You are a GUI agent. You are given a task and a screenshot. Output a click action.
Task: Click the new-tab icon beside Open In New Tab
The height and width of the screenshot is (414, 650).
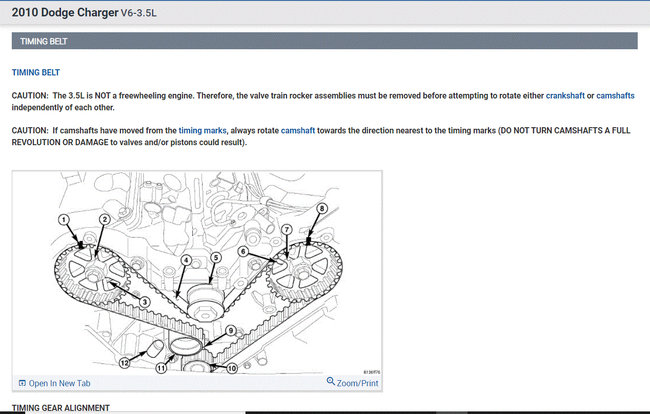pyautogui.click(x=22, y=383)
